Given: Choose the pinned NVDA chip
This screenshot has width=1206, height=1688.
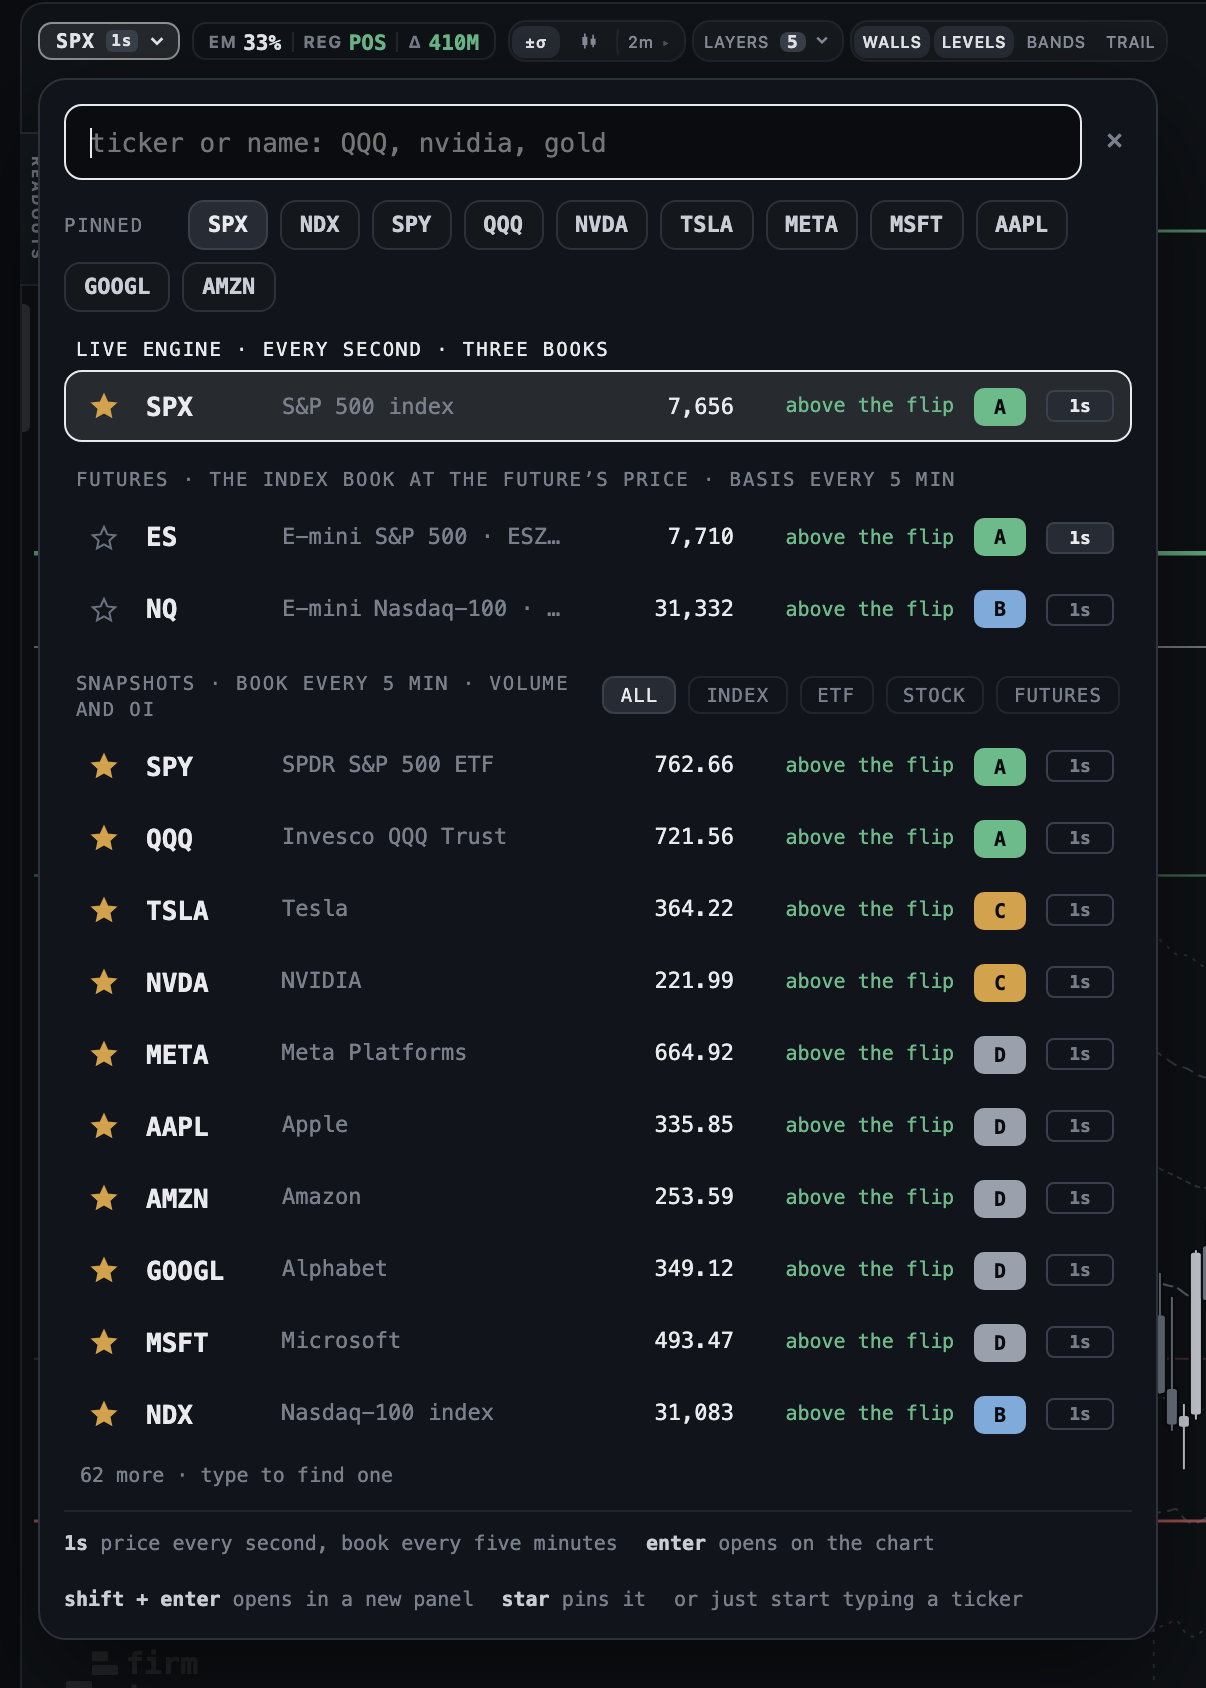Looking at the screenshot, I should (x=602, y=225).
